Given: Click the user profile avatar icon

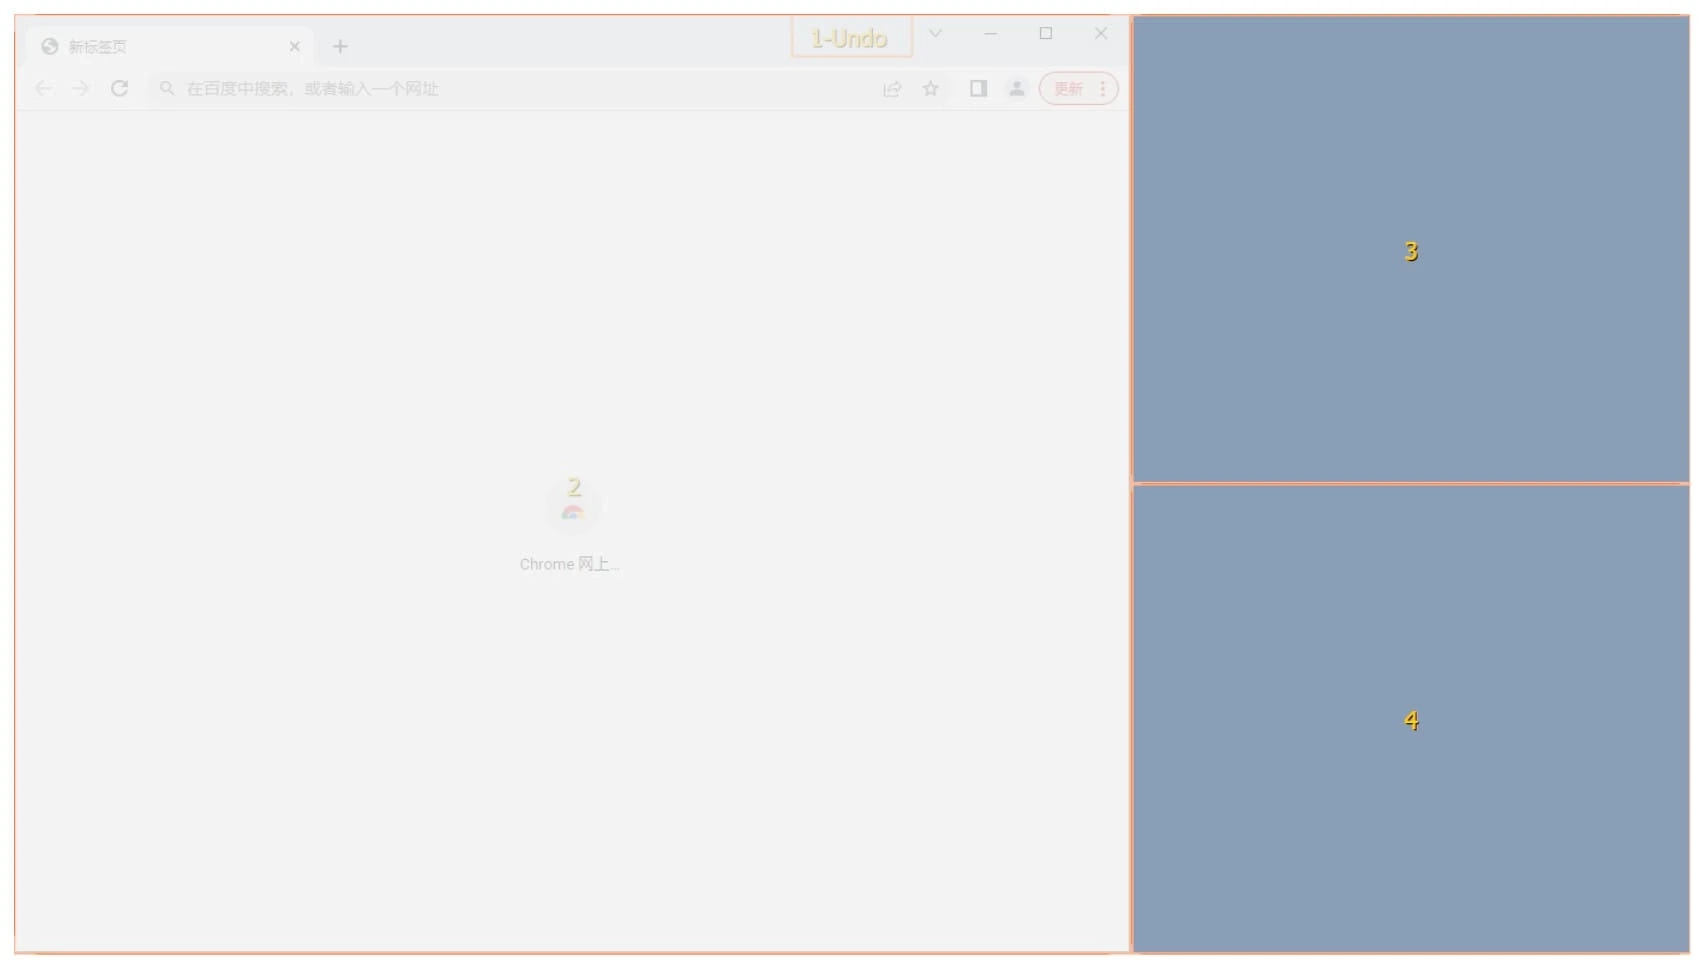Looking at the screenshot, I should pos(1016,89).
